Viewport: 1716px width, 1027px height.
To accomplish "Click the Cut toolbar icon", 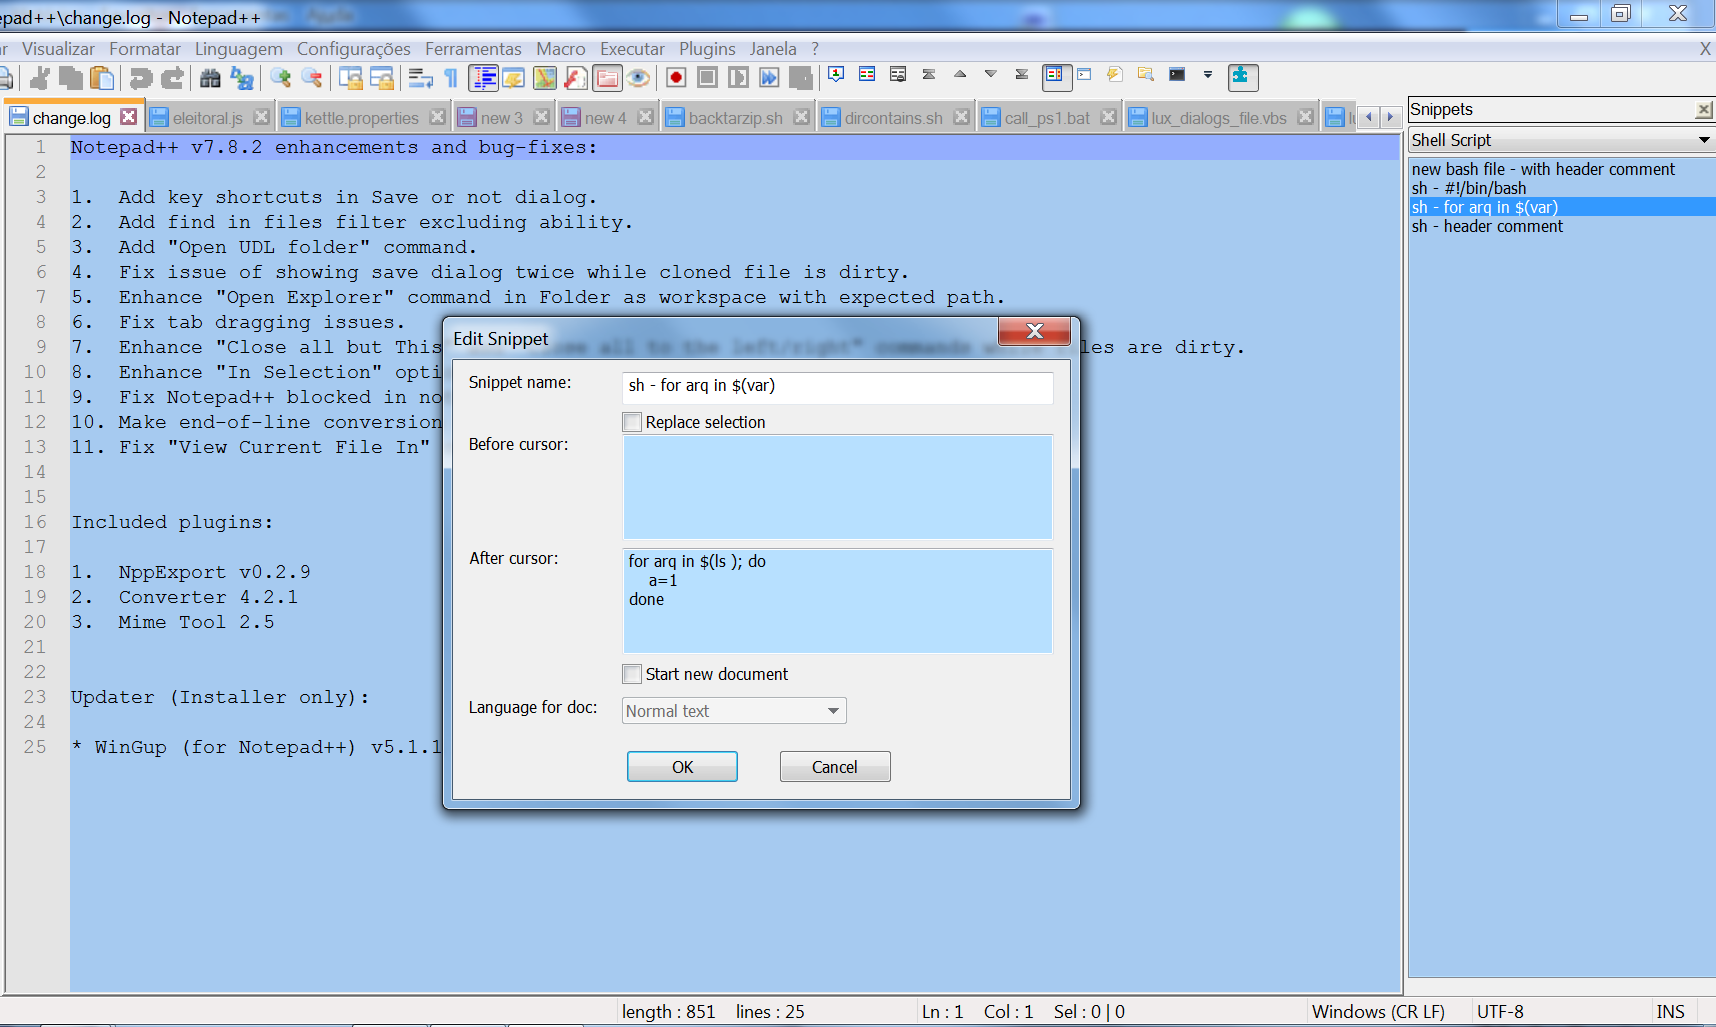I will point(39,78).
